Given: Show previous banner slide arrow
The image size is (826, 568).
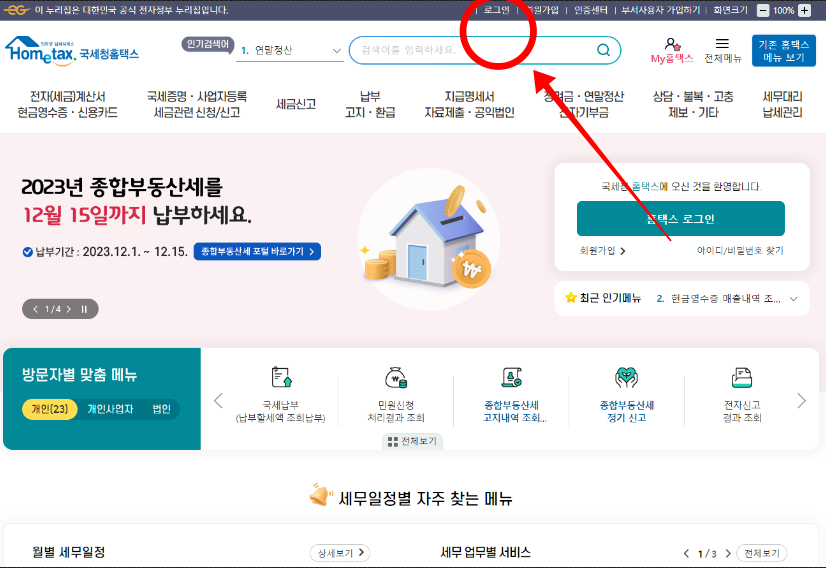Looking at the screenshot, I should tap(35, 309).
